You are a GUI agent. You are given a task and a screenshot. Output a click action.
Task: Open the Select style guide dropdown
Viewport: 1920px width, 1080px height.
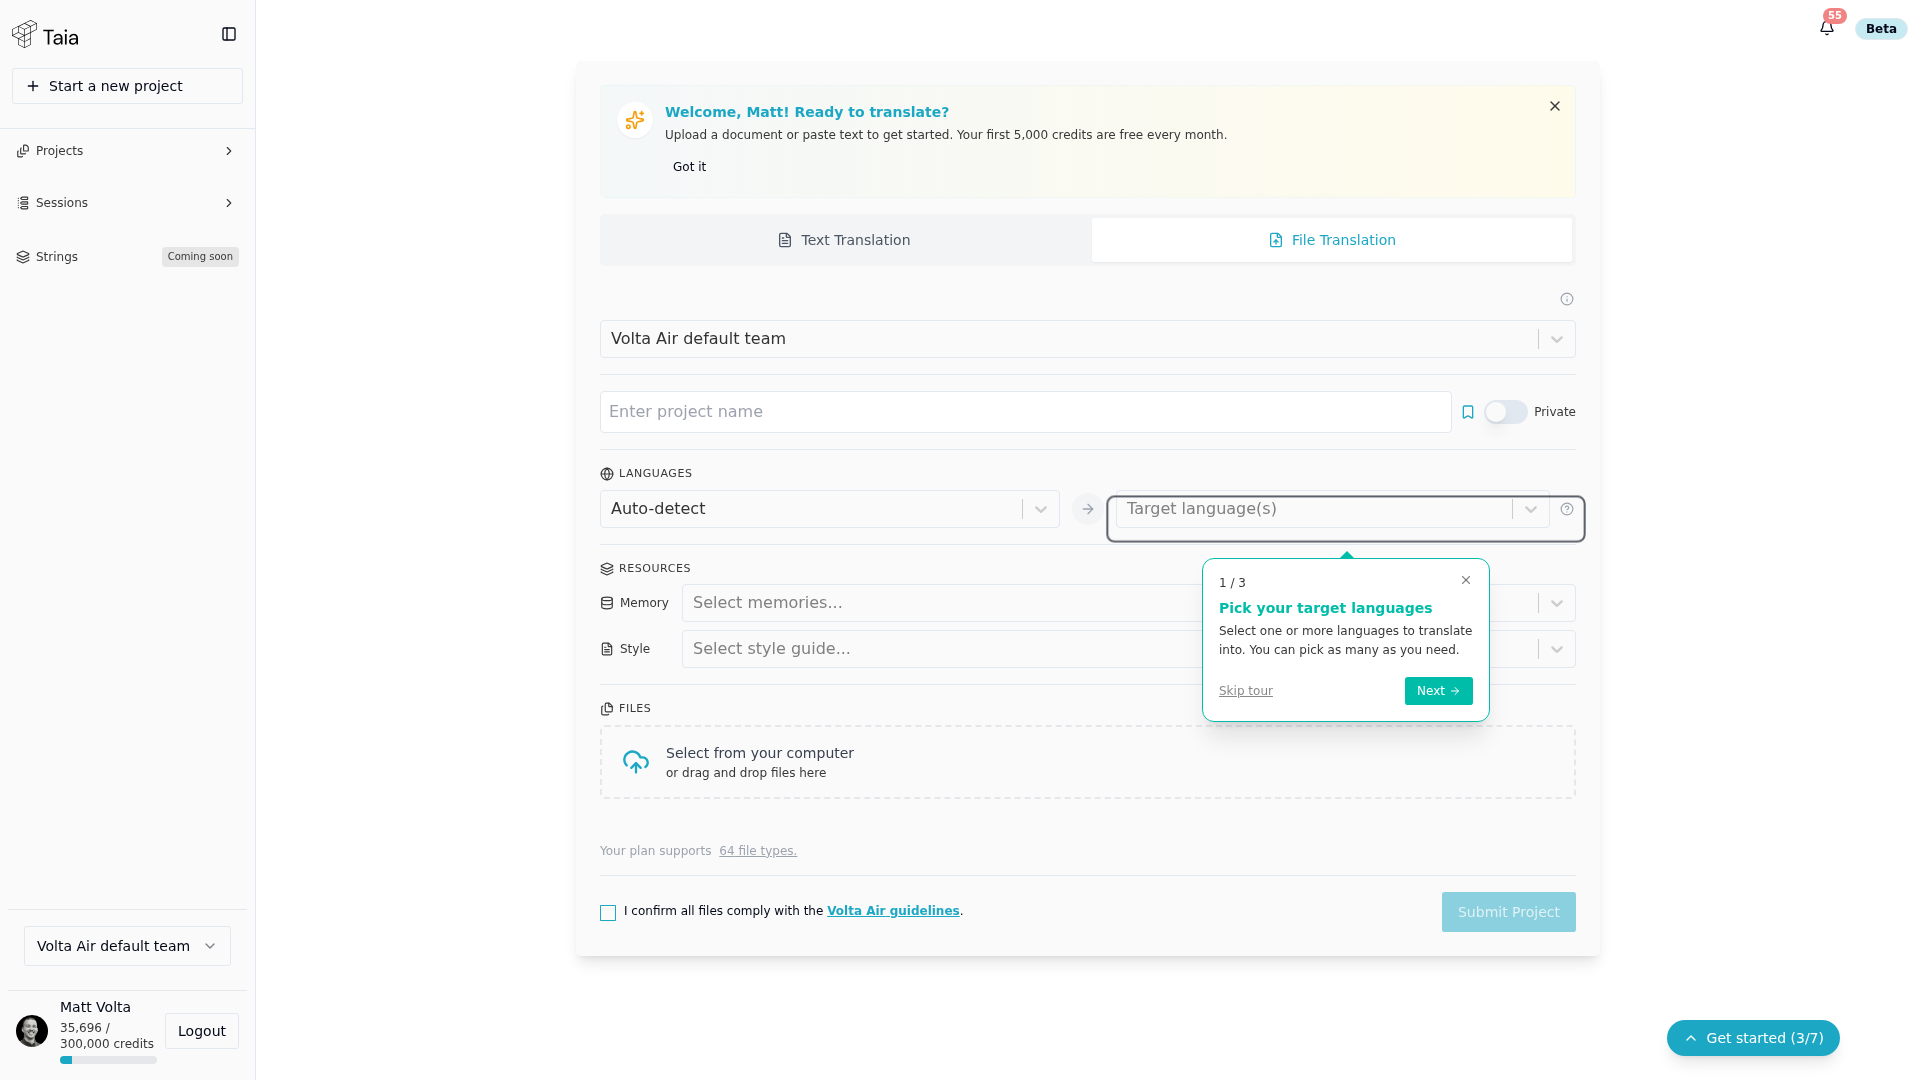(x=1128, y=649)
